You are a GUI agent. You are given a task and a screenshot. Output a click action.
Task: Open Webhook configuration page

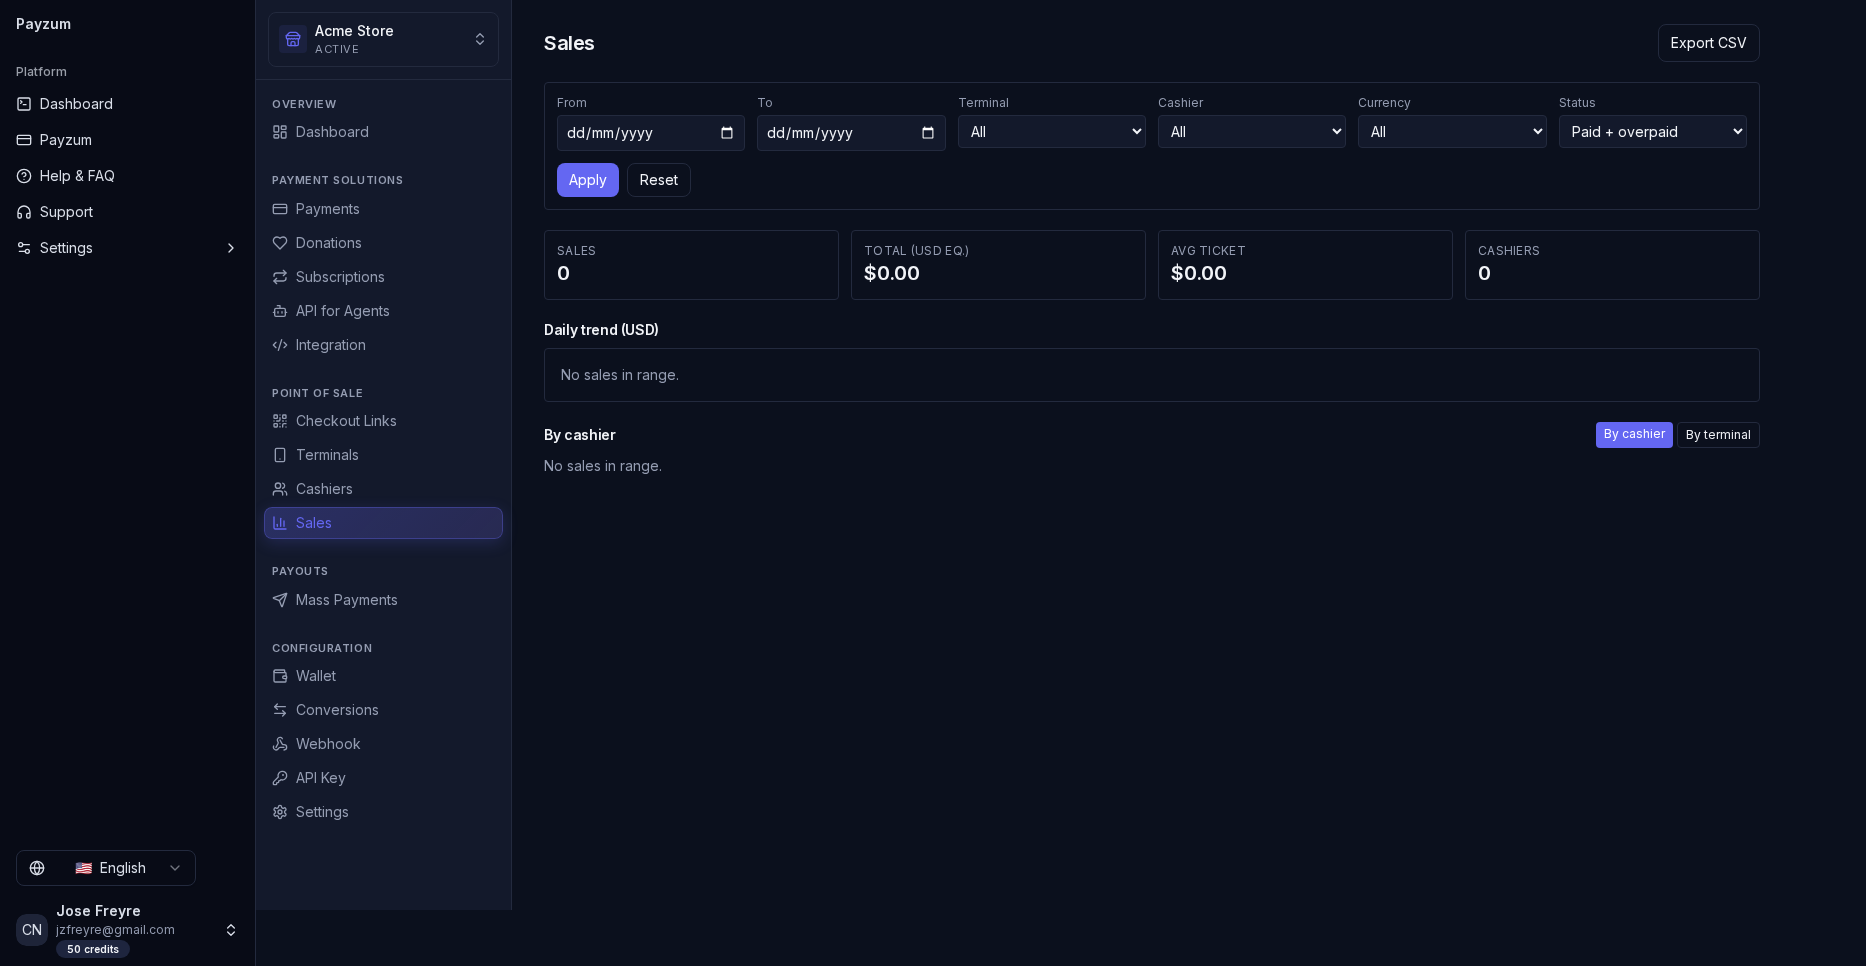pyautogui.click(x=383, y=744)
